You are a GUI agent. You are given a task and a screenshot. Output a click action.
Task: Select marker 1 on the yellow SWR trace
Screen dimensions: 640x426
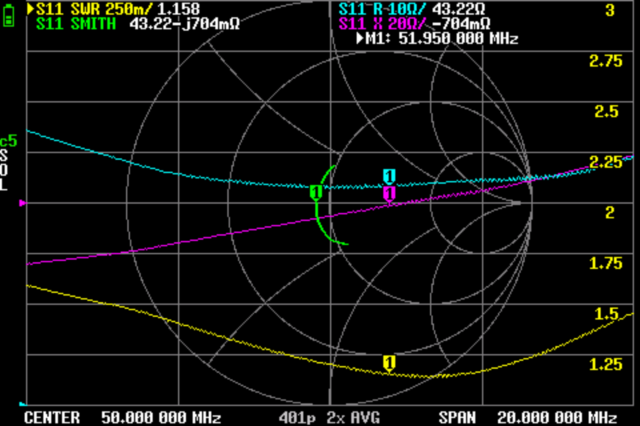coord(389,362)
